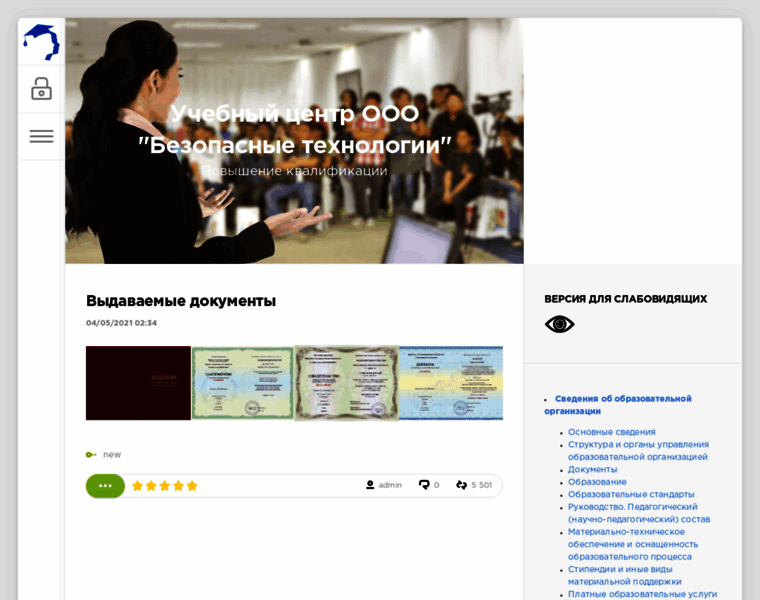Click the date '04/05/2021 02:34'

click(121, 323)
